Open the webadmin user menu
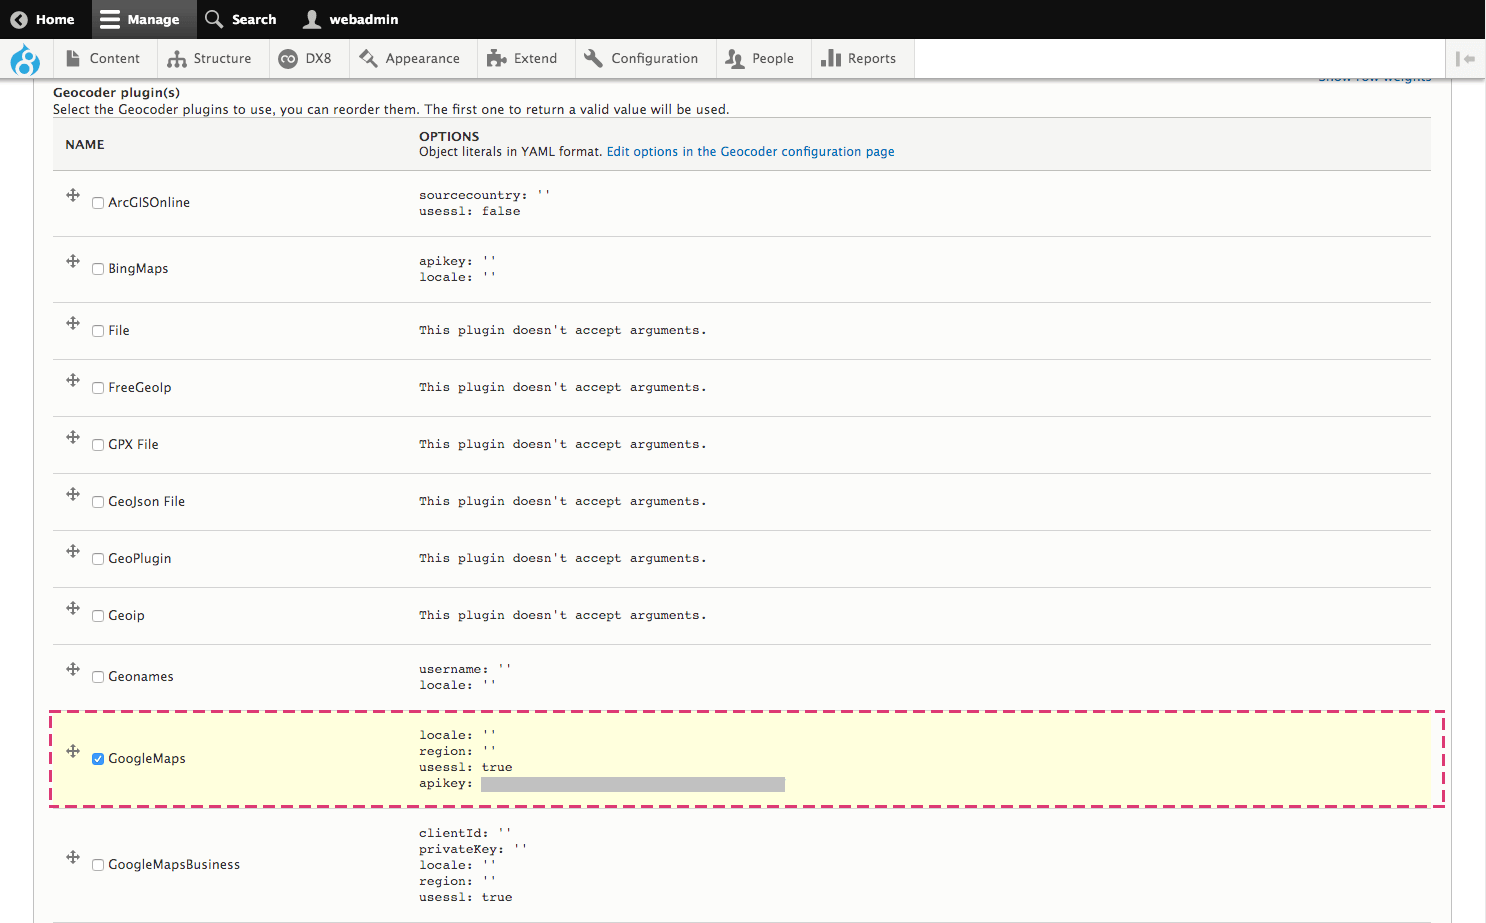Image resolution: width=1486 pixels, height=923 pixels. pos(351,19)
